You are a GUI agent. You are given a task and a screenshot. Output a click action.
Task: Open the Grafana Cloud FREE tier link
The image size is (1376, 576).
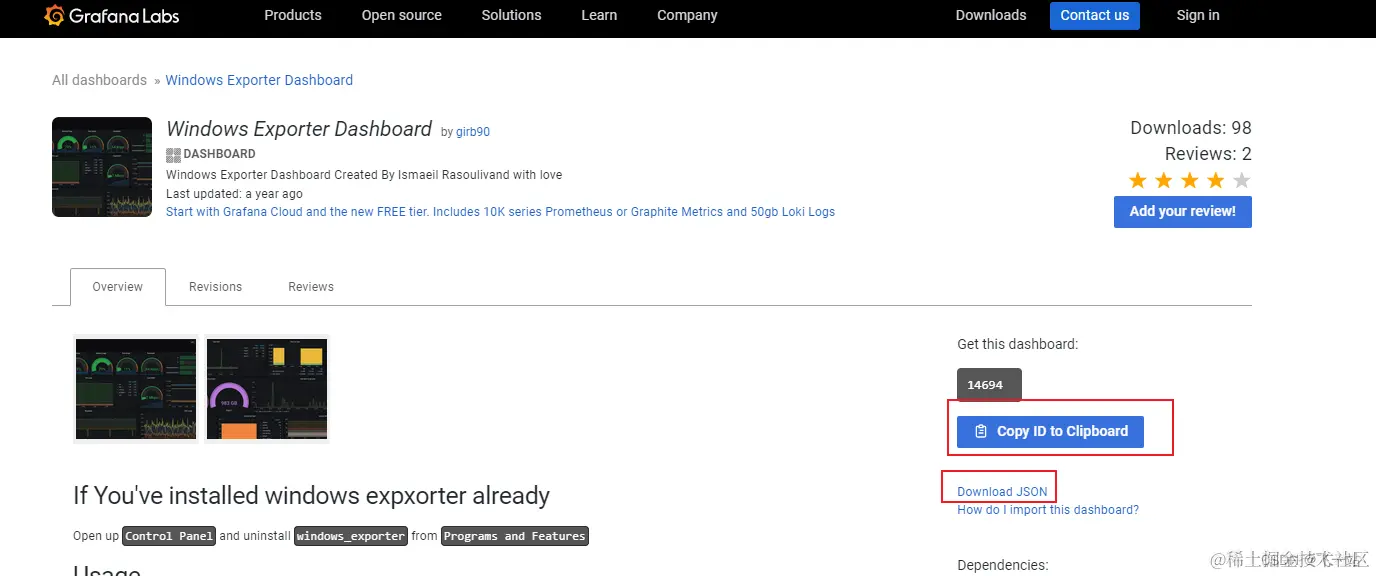500,212
